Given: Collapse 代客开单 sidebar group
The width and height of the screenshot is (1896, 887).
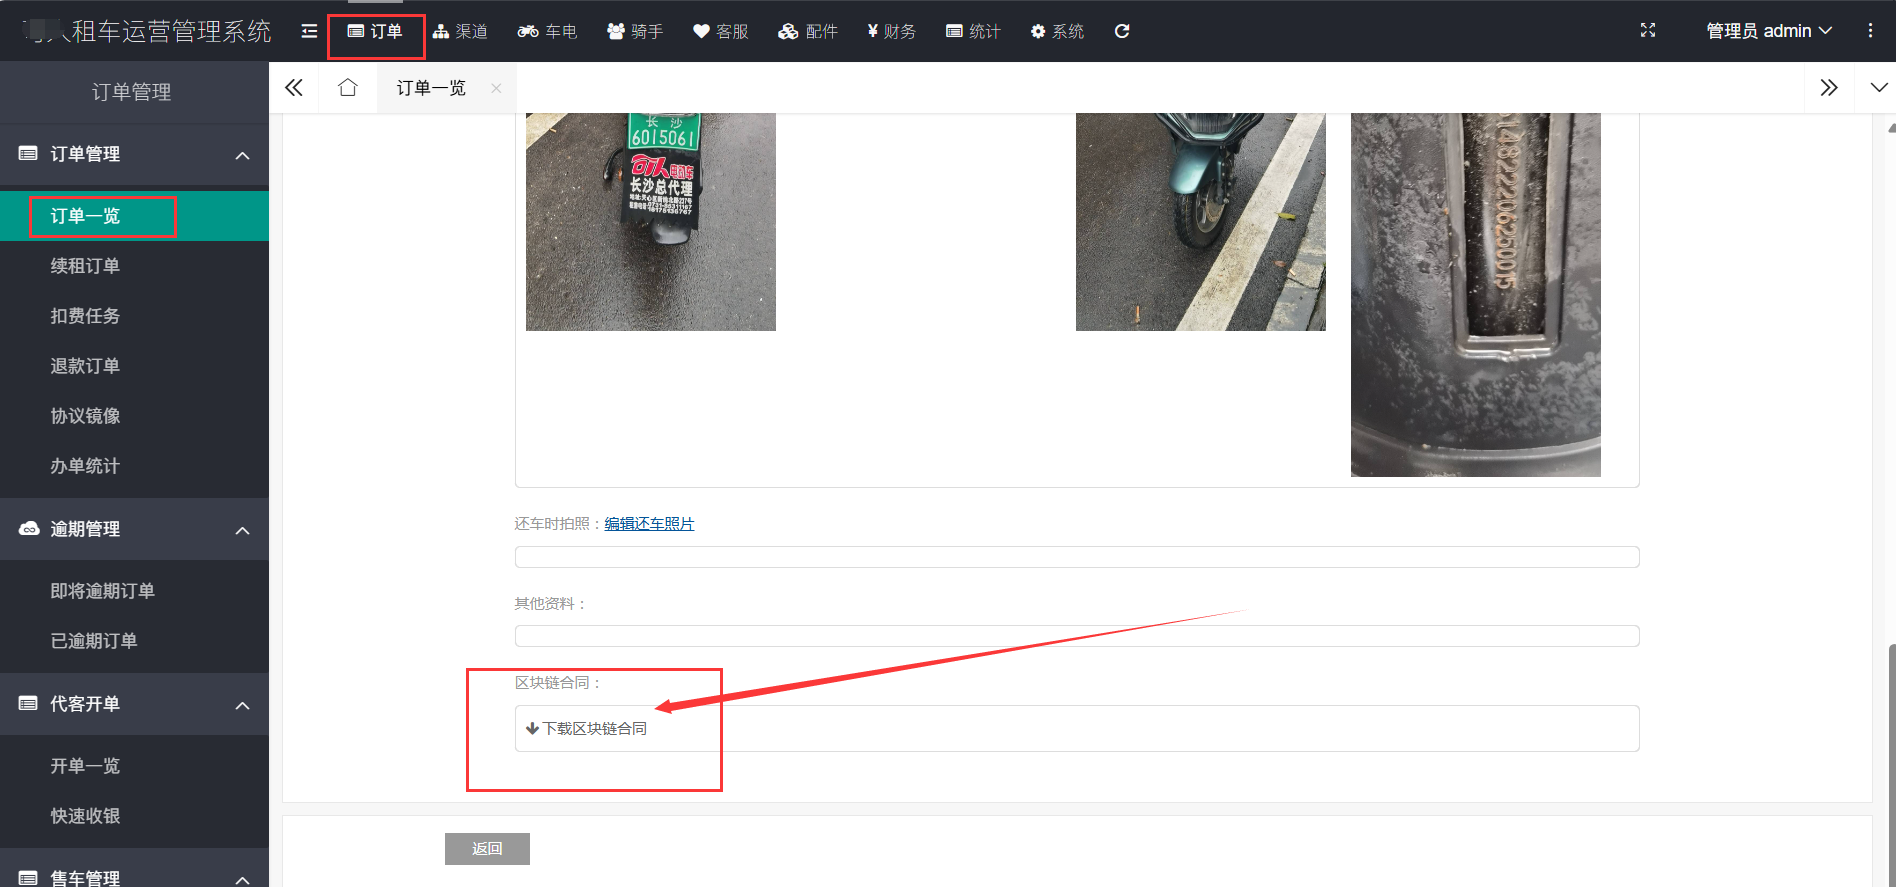Looking at the screenshot, I should pos(134,704).
